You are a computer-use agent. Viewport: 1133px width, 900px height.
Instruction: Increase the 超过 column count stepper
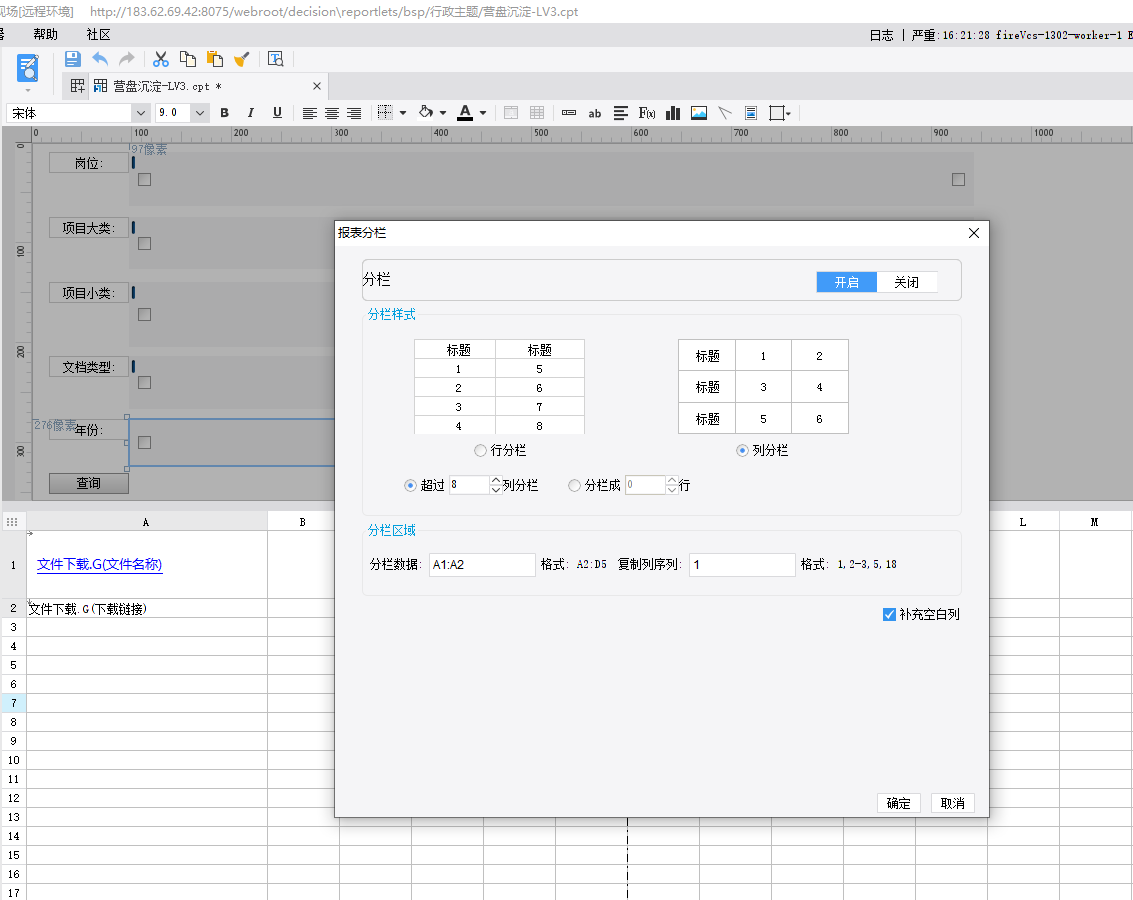click(496, 480)
